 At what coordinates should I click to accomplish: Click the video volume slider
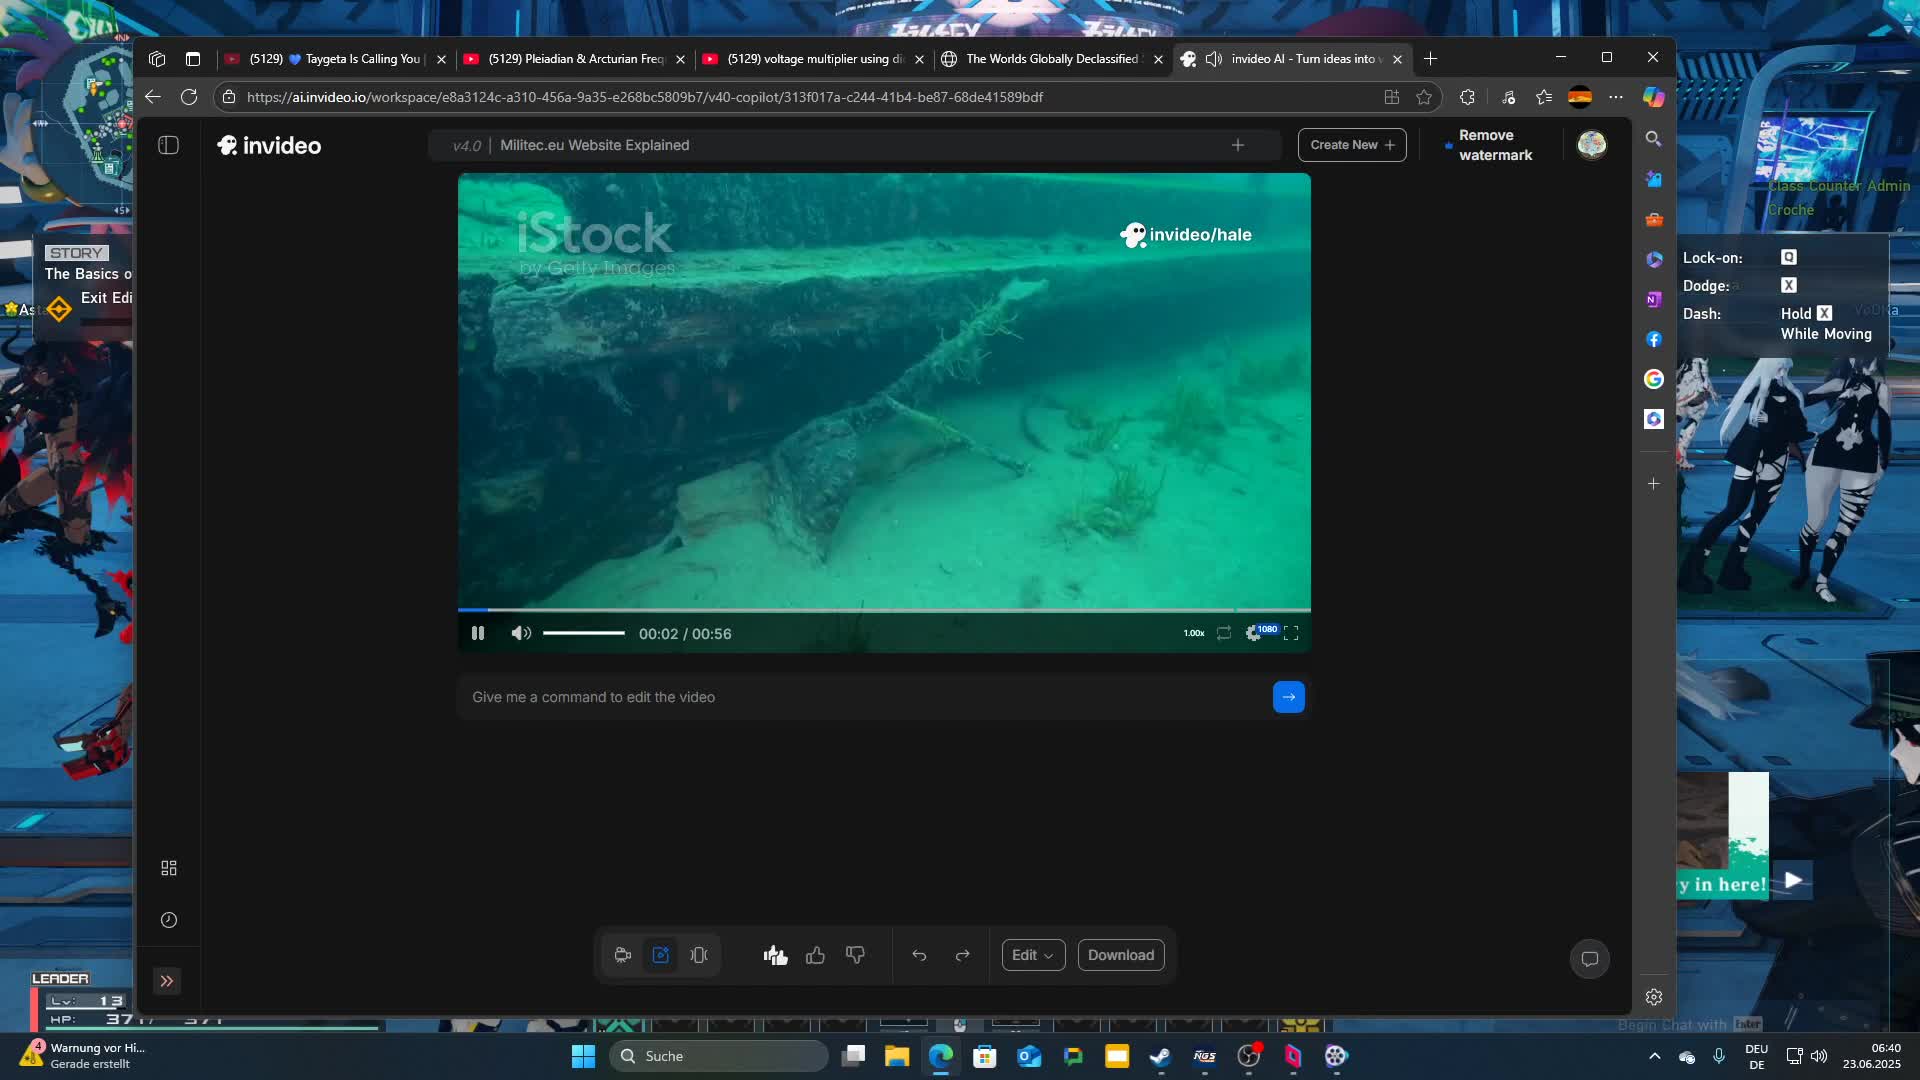(x=584, y=633)
